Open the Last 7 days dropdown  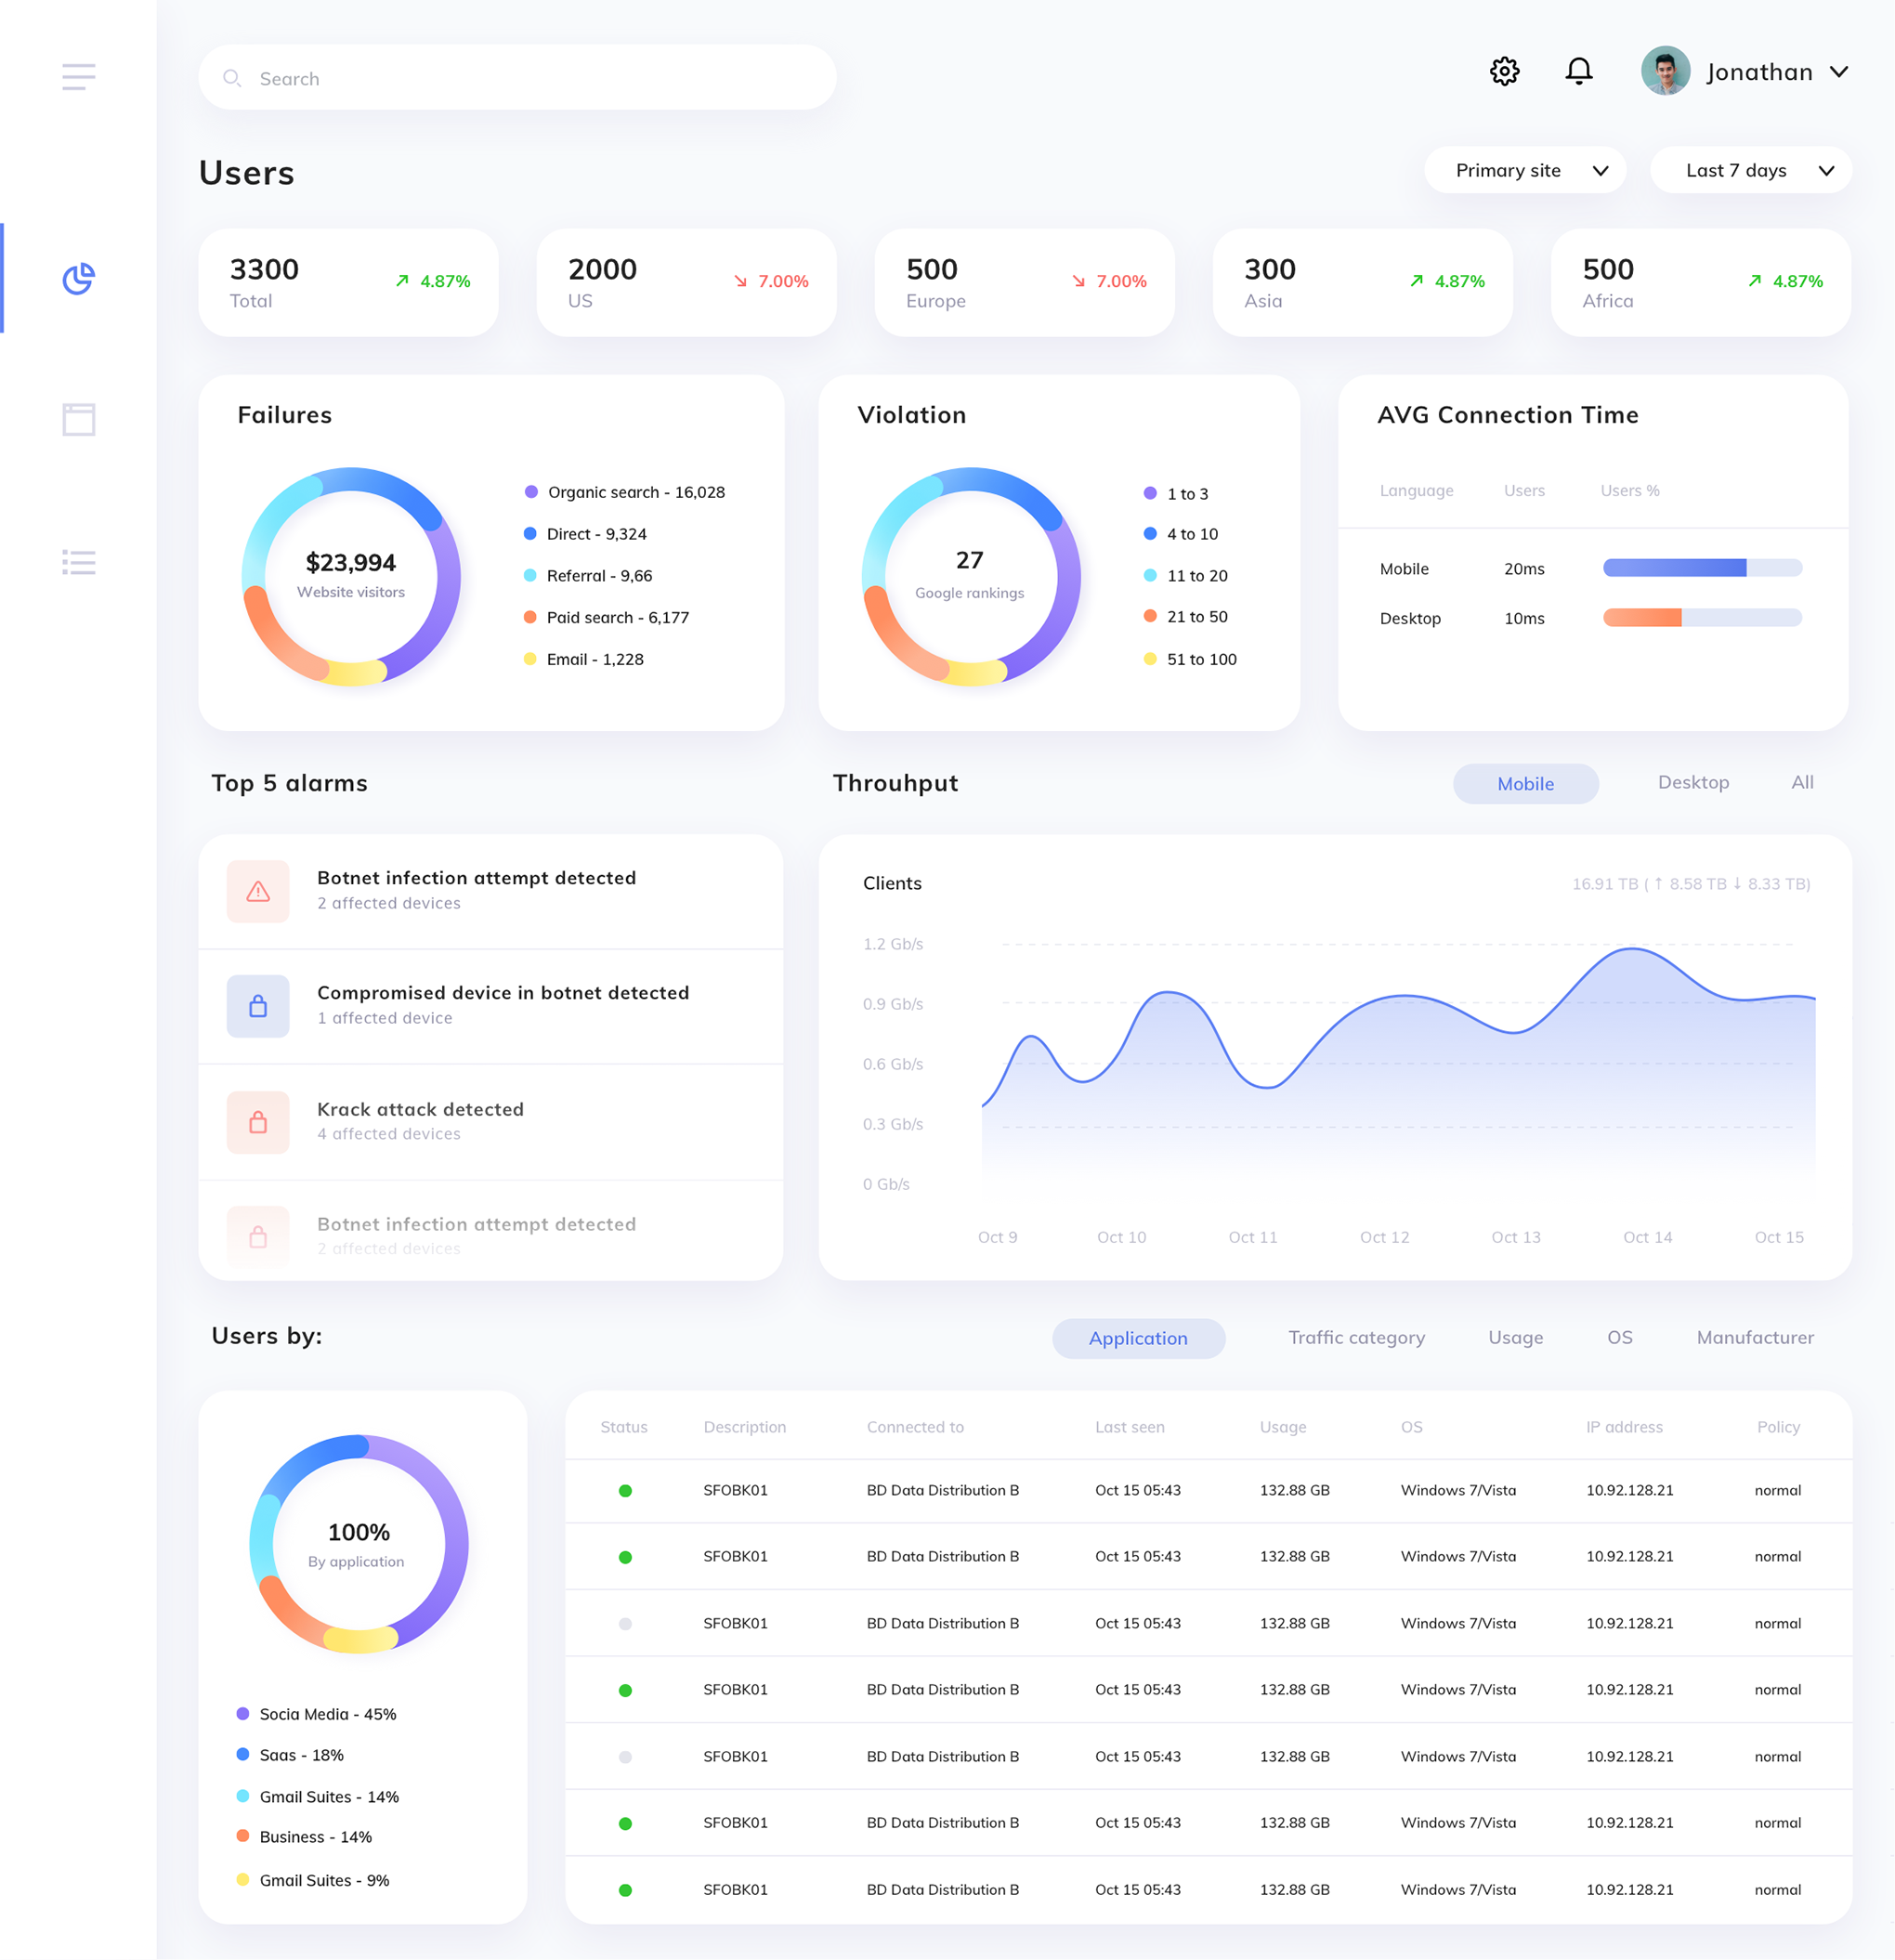tap(1750, 171)
